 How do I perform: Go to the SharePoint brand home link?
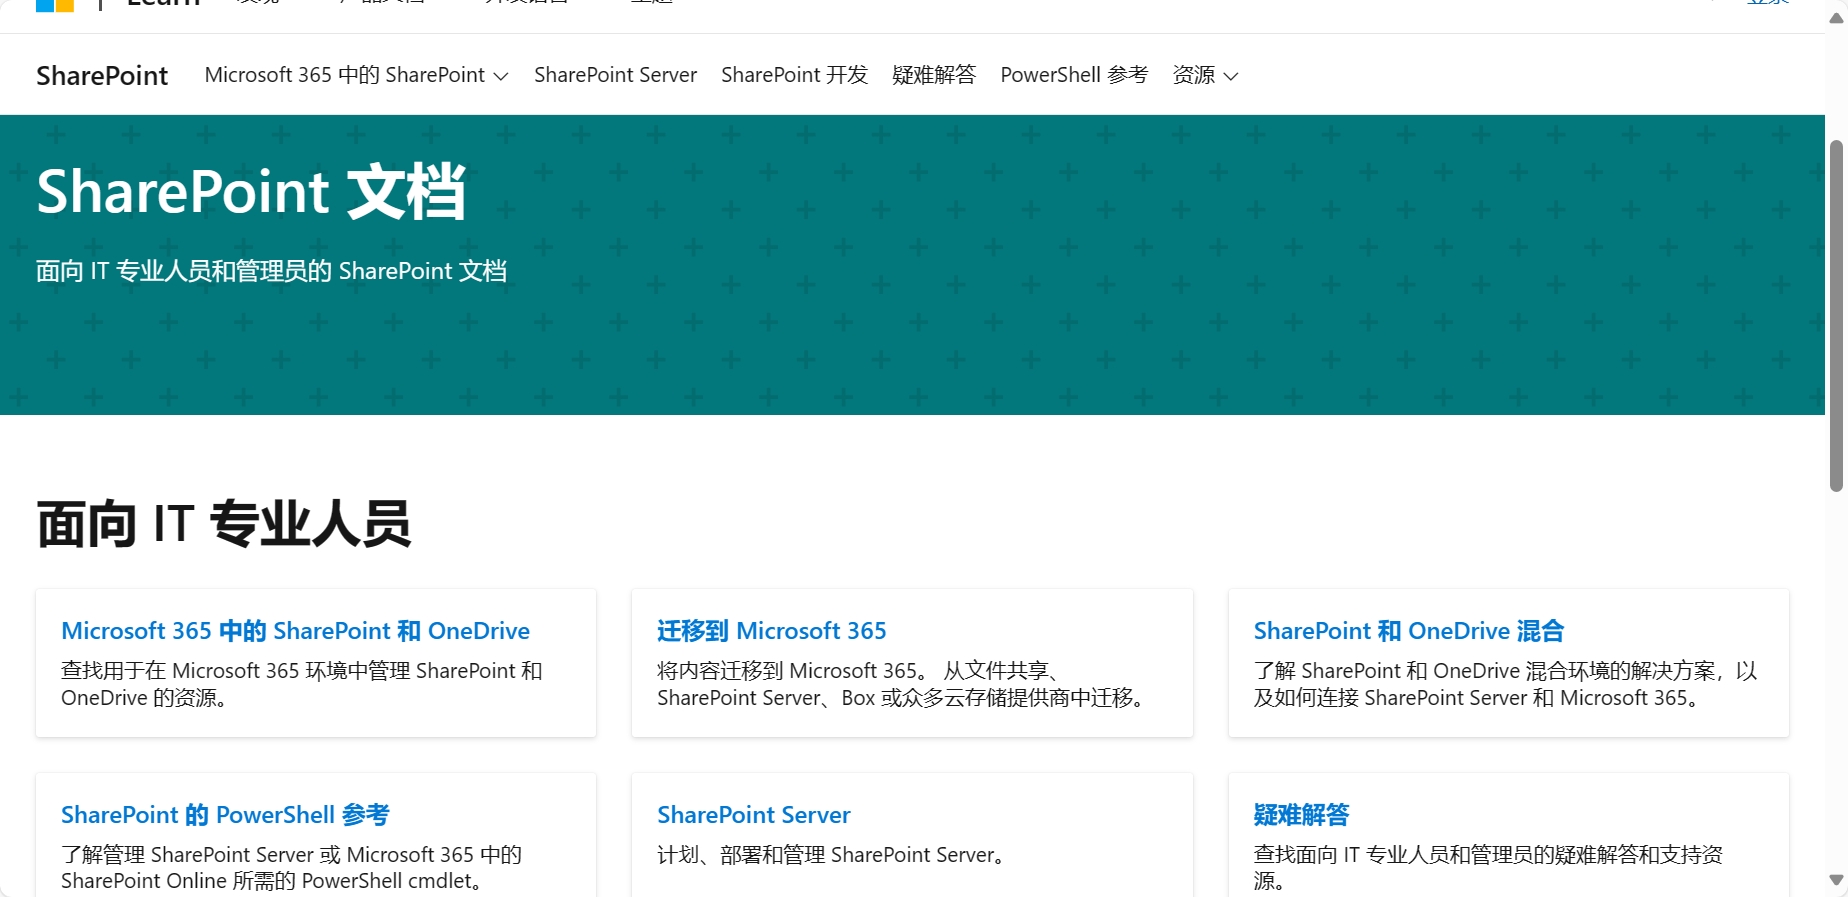tap(102, 75)
